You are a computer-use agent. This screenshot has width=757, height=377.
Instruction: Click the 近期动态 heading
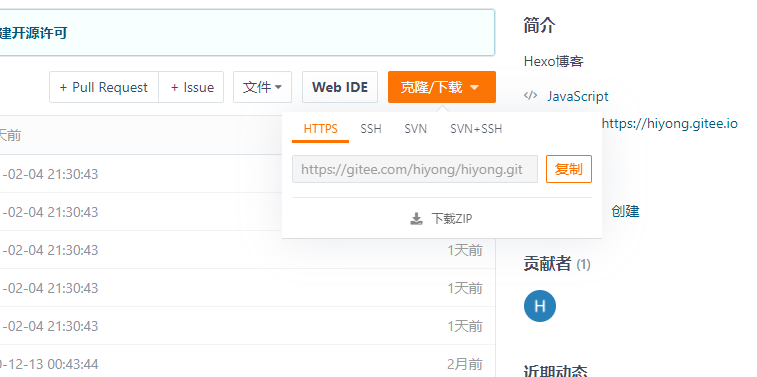point(555,371)
